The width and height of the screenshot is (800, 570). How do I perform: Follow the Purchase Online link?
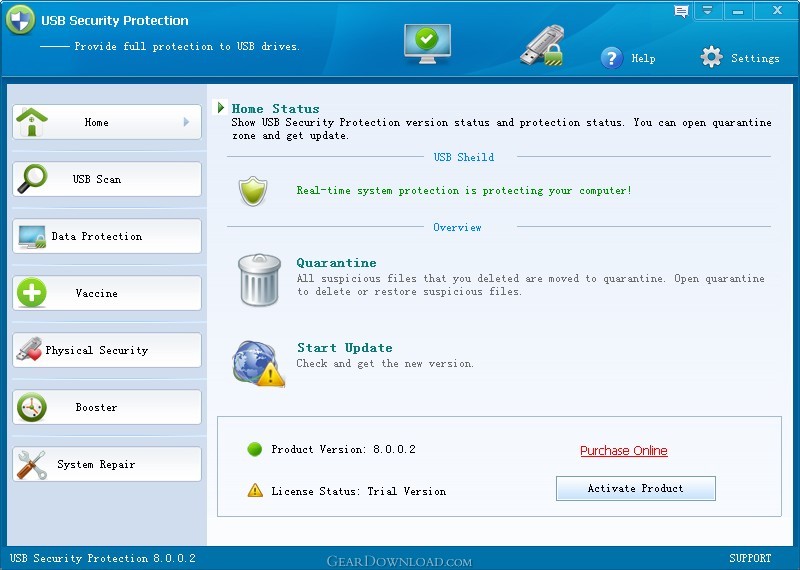(623, 451)
